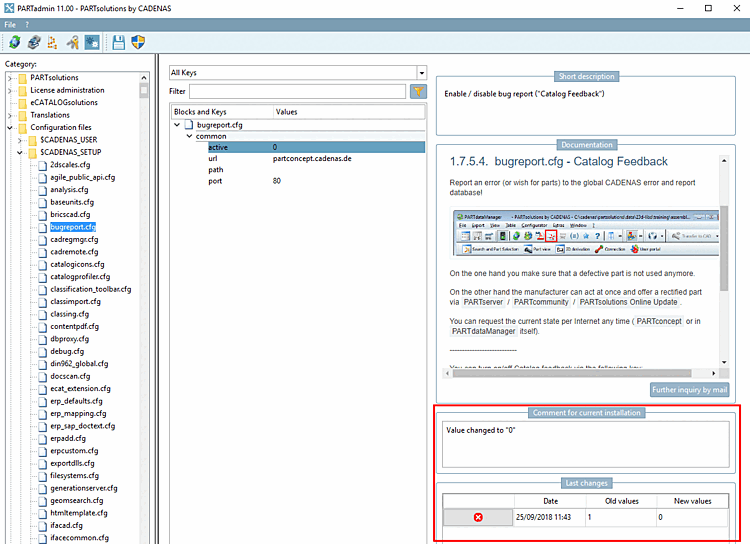Select ifacecommon.cfg in tree
This screenshot has width=750, height=544.
coord(79,538)
